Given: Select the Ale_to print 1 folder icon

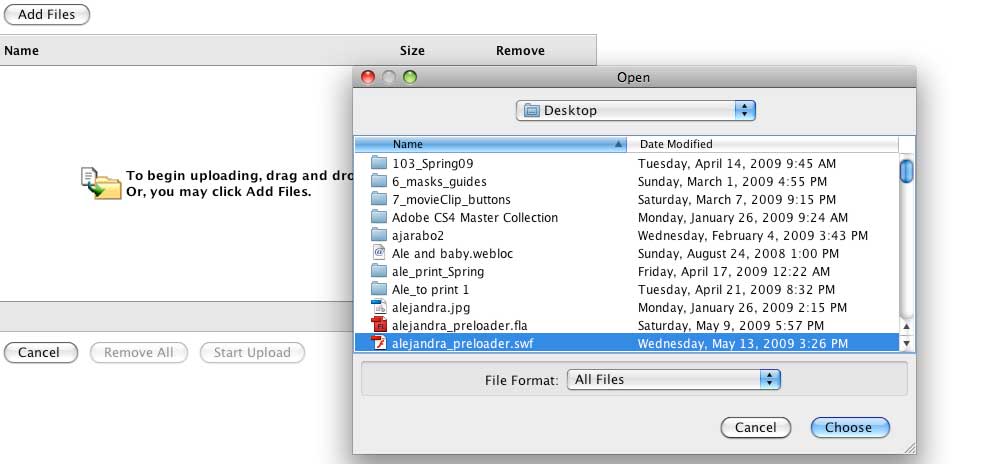Looking at the screenshot, I should pos(379,289).
